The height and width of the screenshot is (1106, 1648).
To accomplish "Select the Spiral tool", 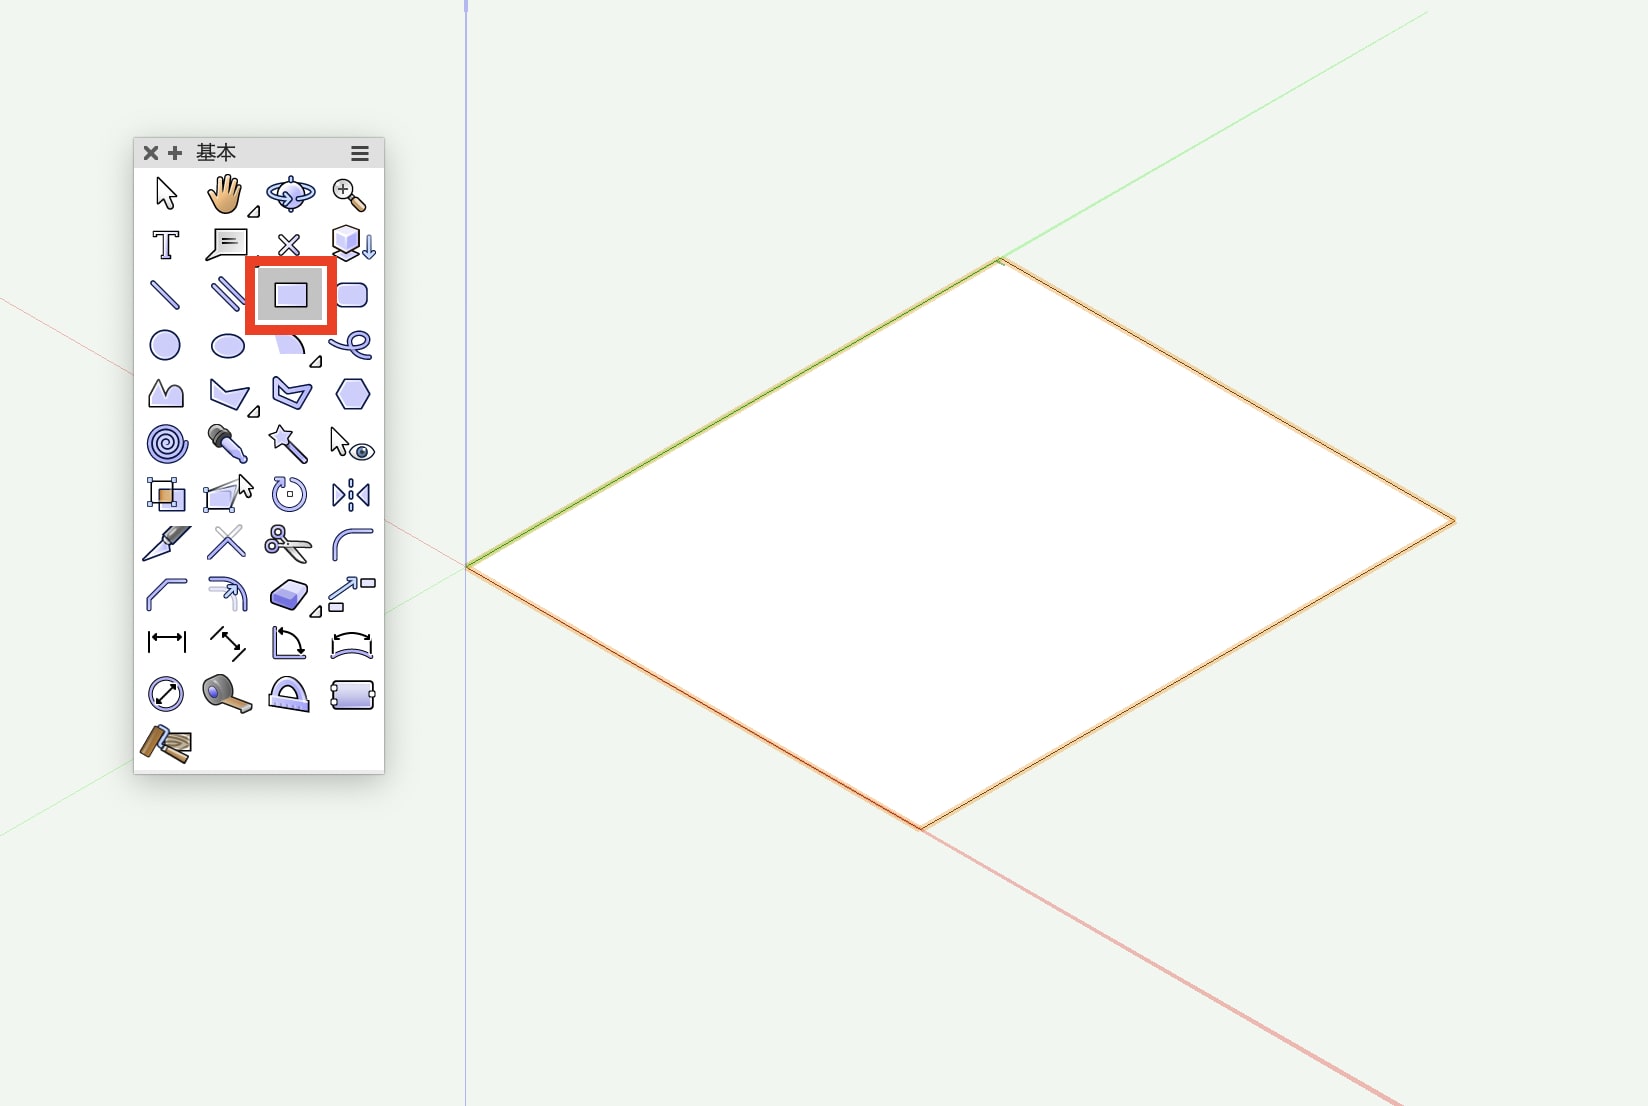I will point(167,444).
